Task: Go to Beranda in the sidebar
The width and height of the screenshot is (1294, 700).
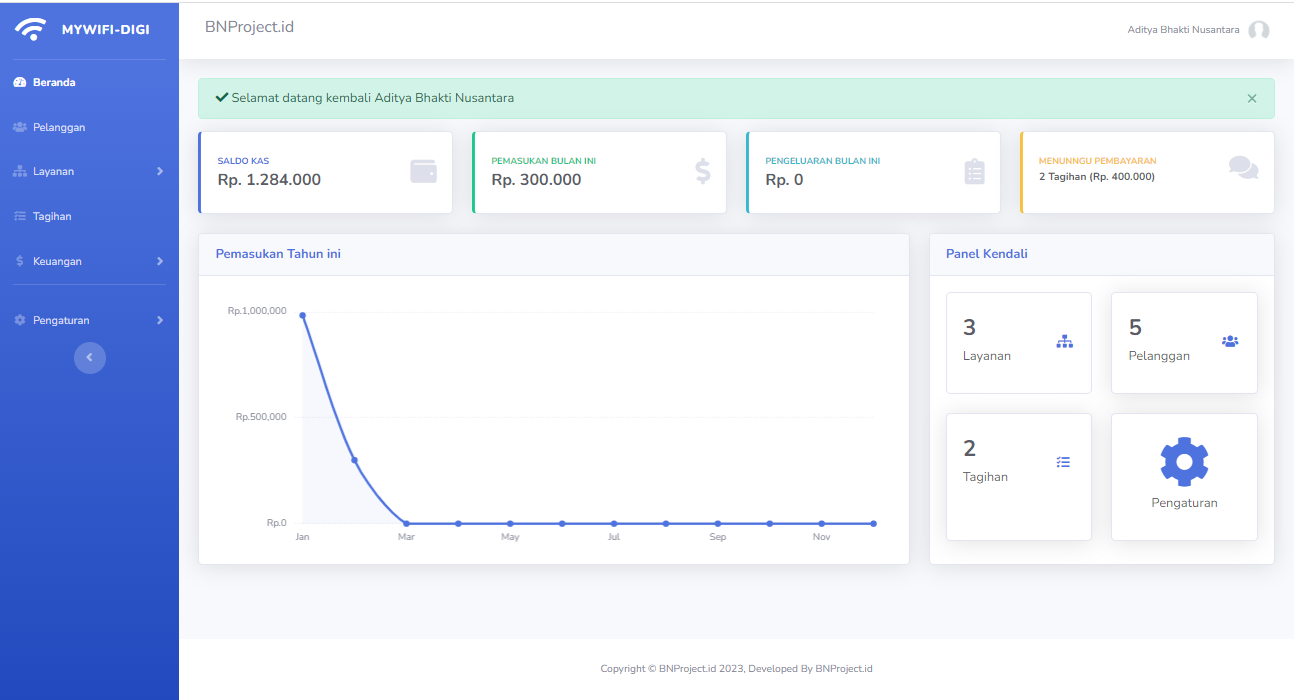Action: tap(54, 83)
